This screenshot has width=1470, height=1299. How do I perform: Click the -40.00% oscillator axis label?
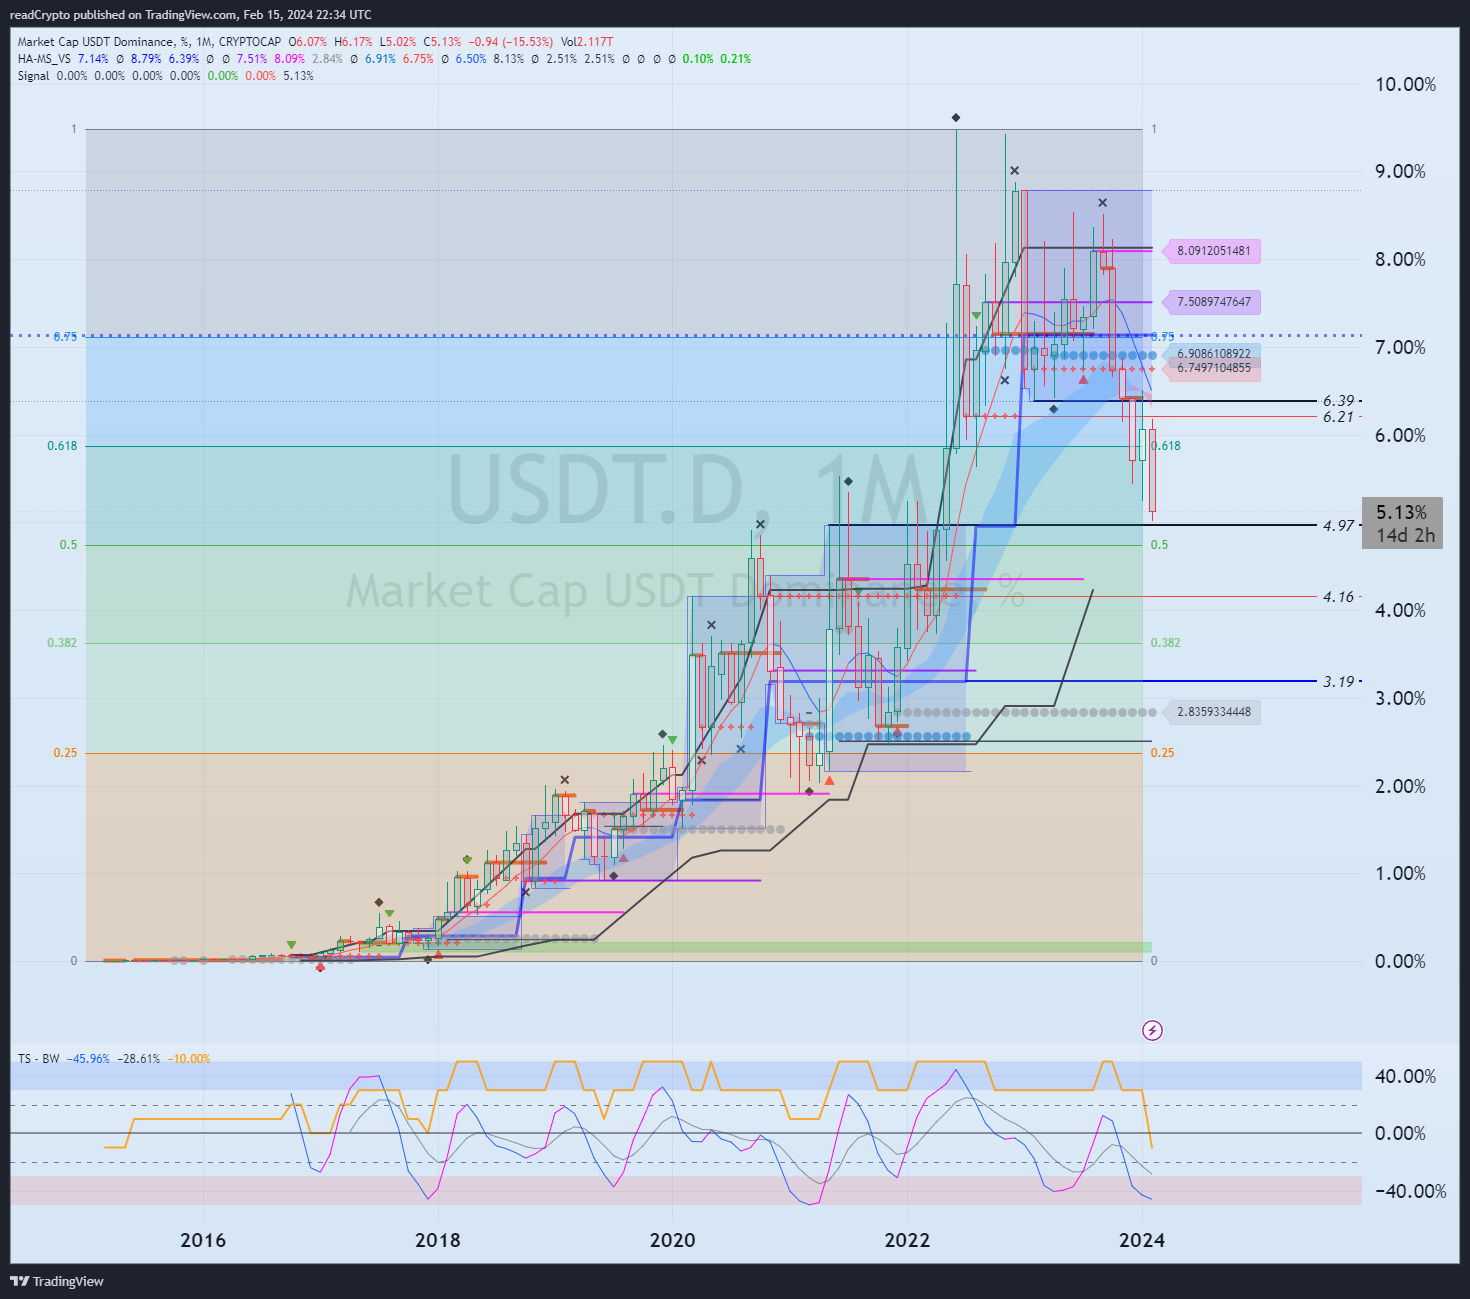click(1410, 1191)
